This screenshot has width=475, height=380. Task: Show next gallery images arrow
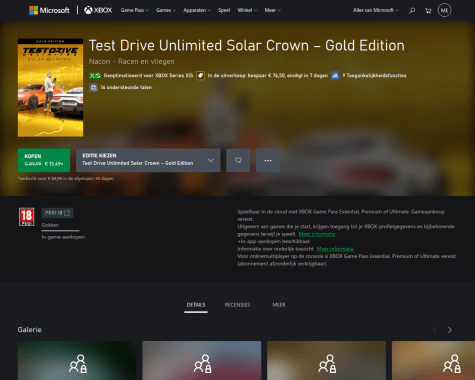[449, 330]
